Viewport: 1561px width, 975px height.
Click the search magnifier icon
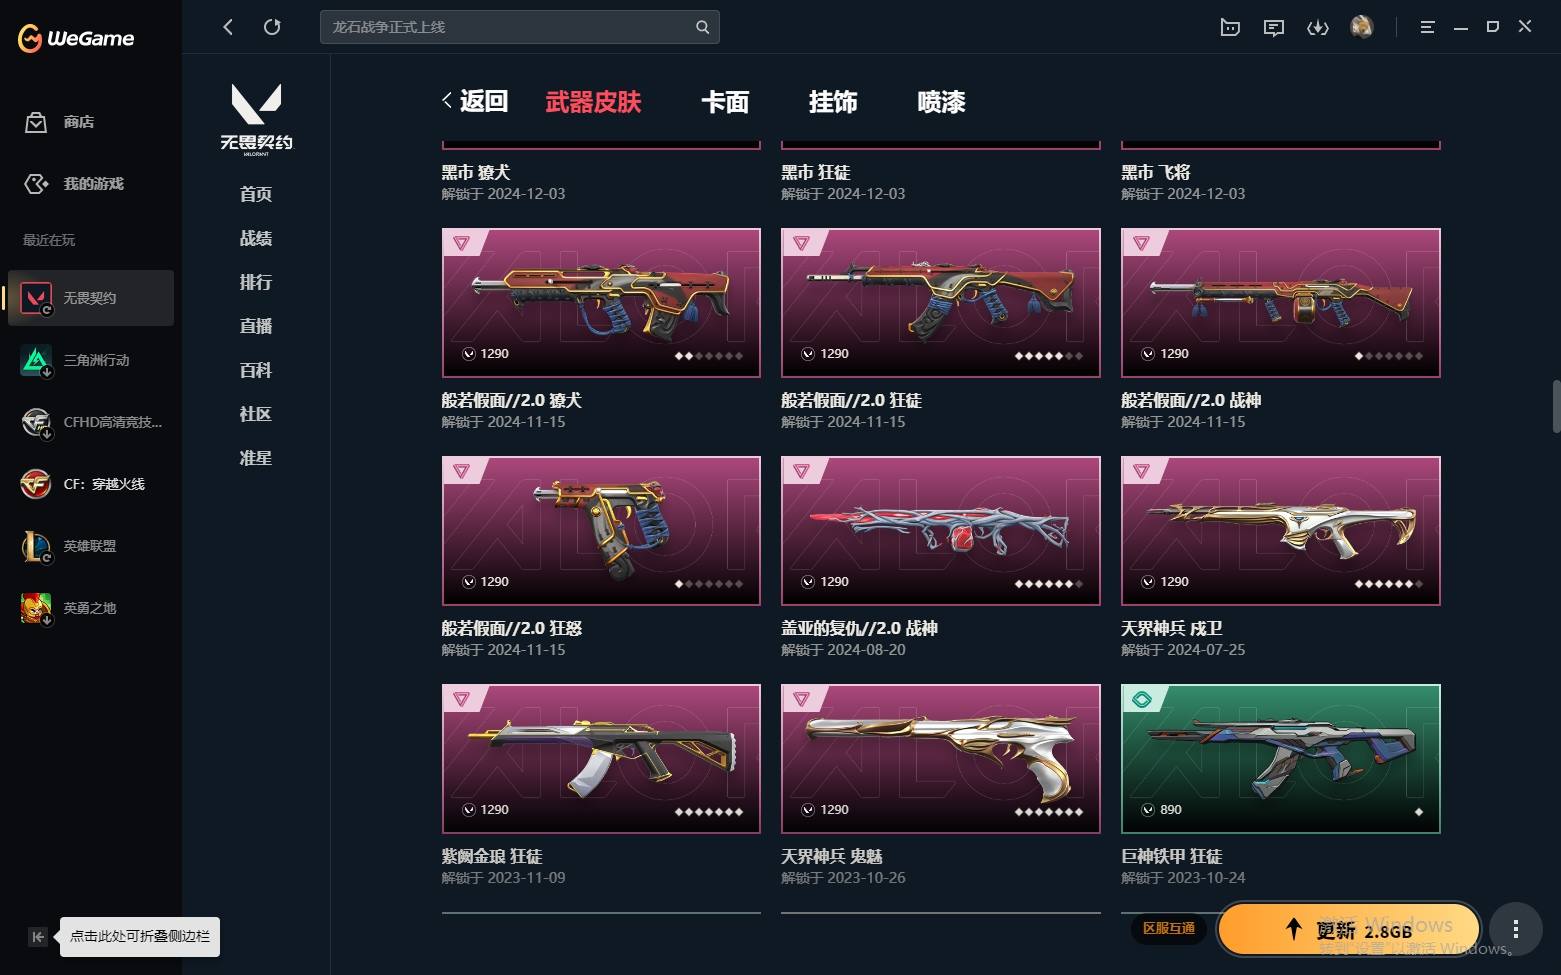pos(702,27)
